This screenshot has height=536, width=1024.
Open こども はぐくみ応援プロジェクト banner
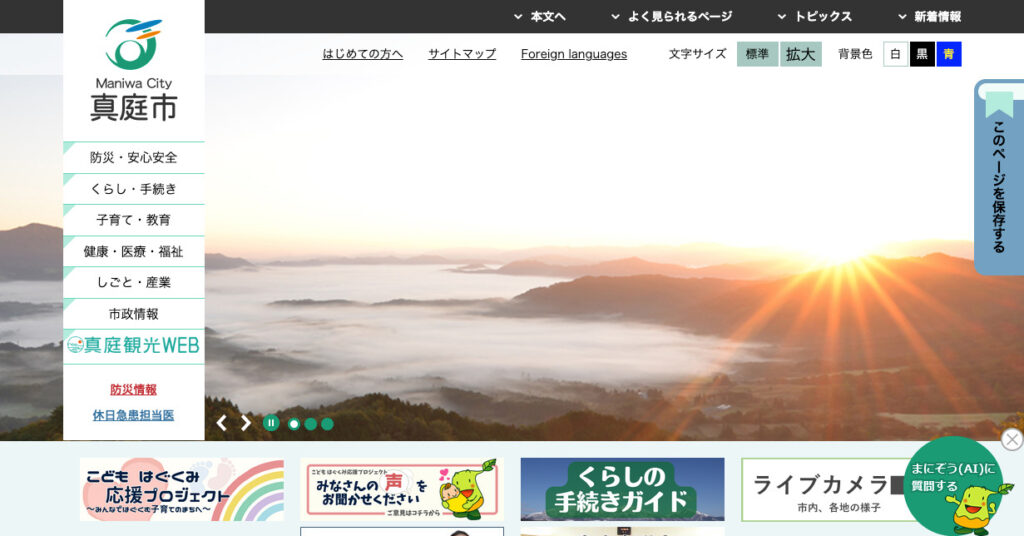(182, 489)
